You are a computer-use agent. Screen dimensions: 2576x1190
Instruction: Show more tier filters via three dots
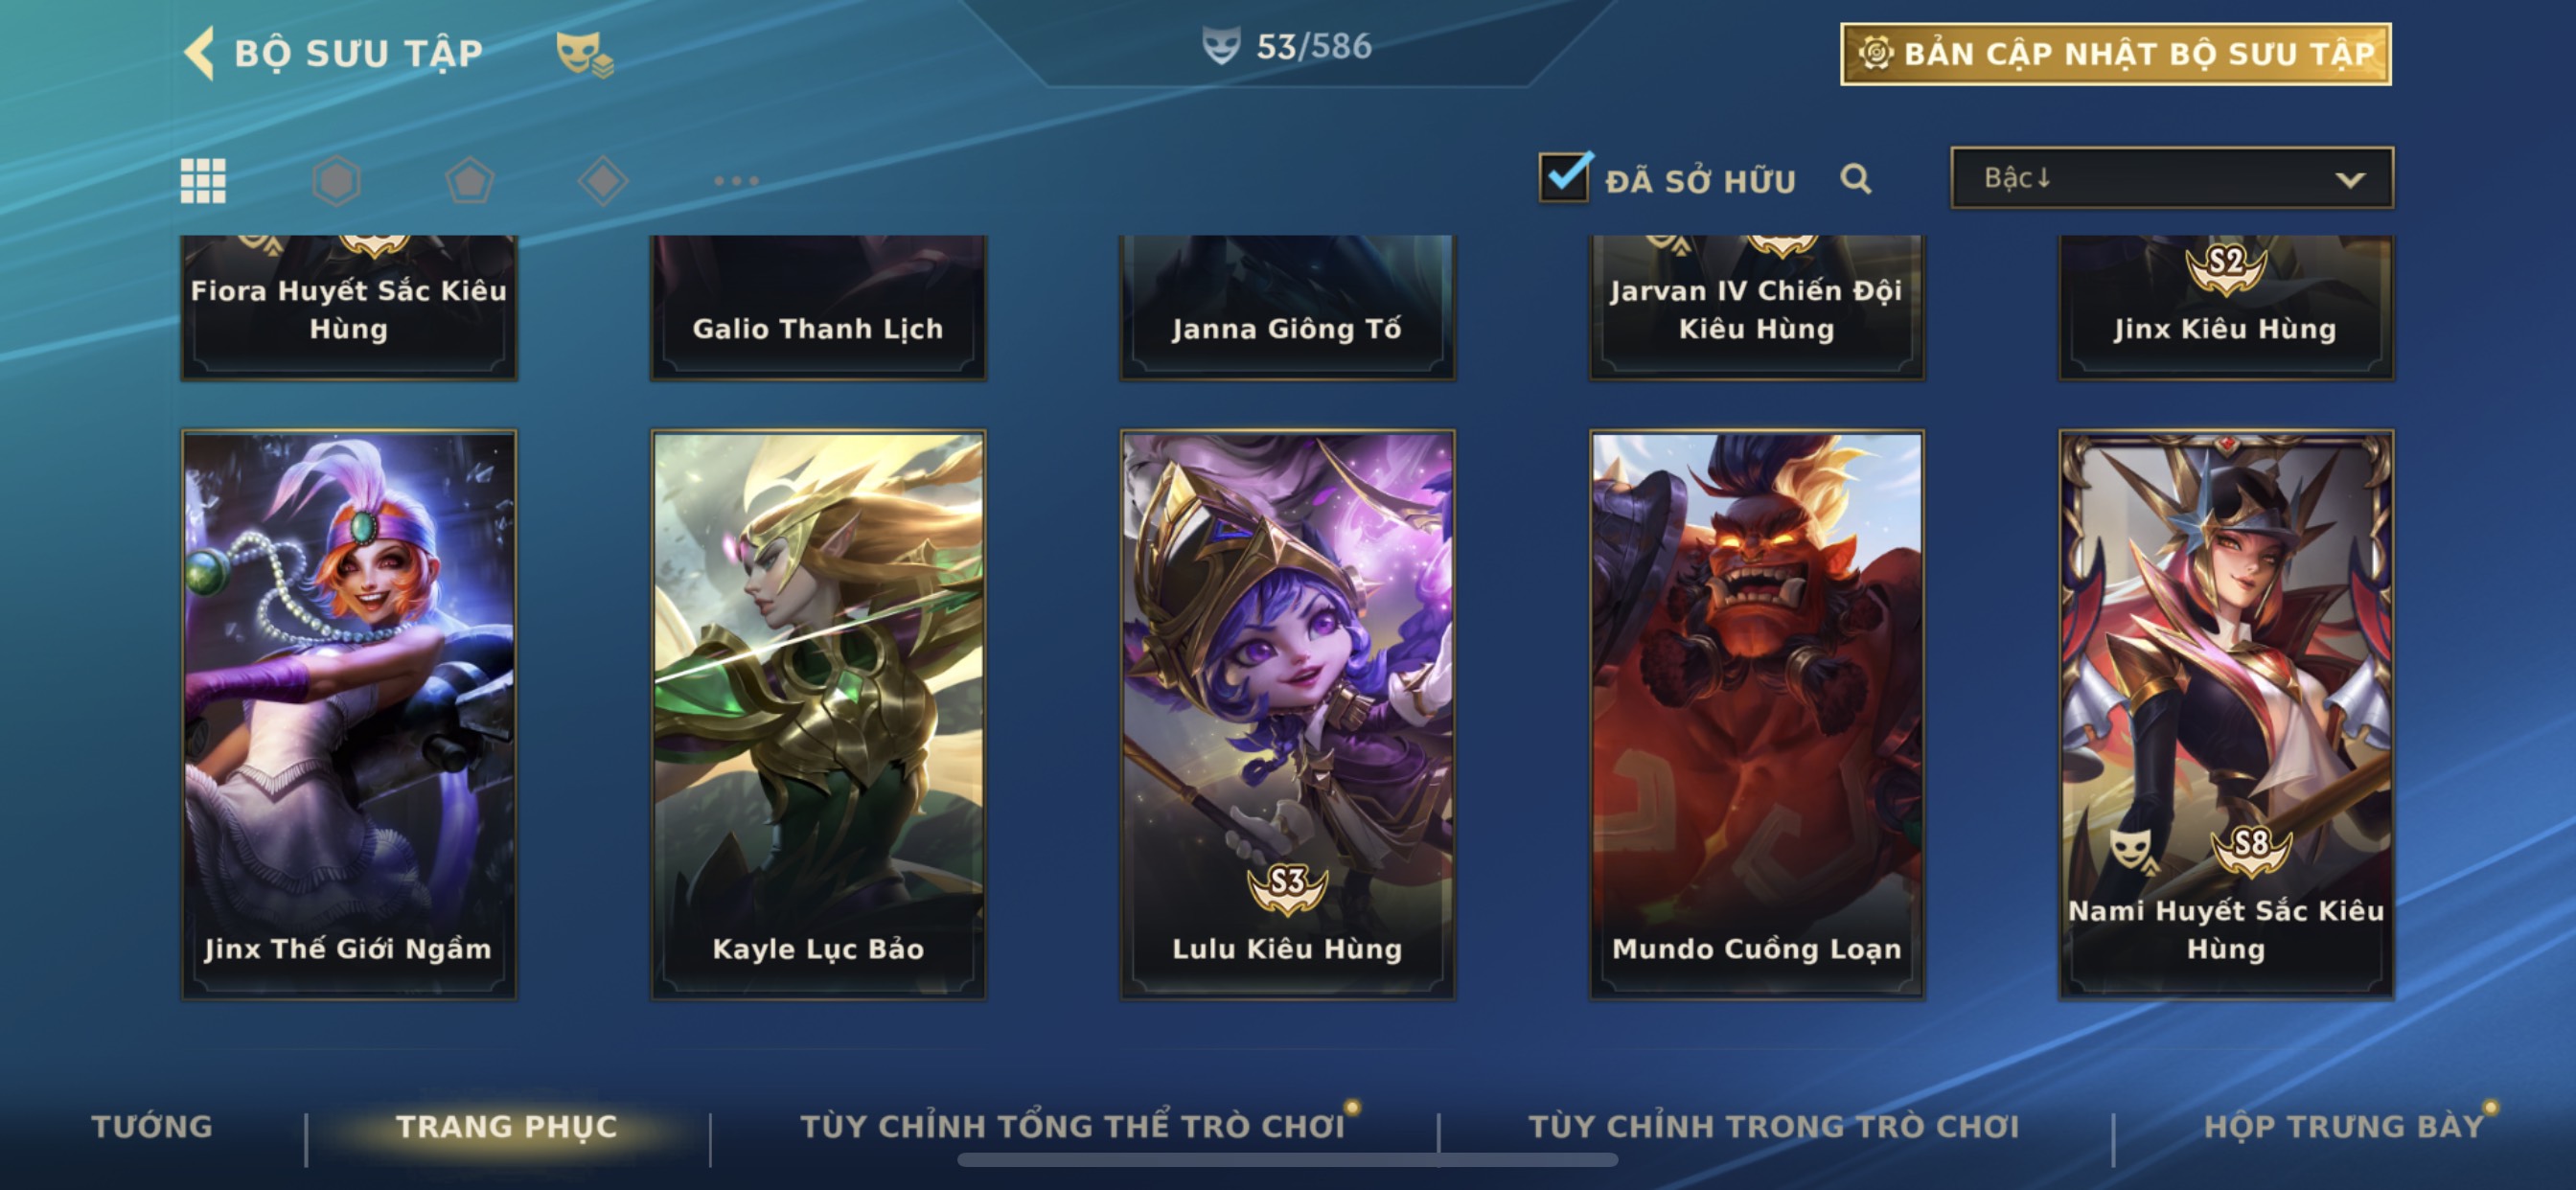tap(736, 181)
